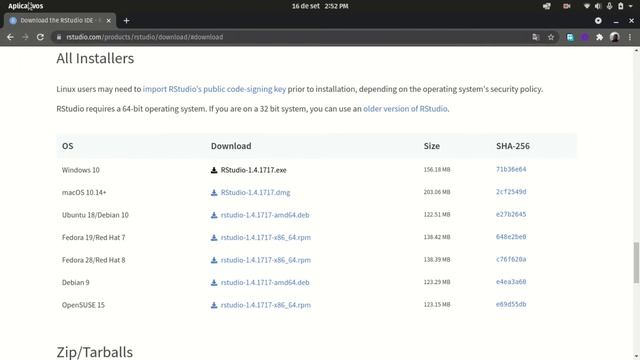640x360 pixels.
Task: Click the 122.51 MB size value
Action: (x=437, y=214)
